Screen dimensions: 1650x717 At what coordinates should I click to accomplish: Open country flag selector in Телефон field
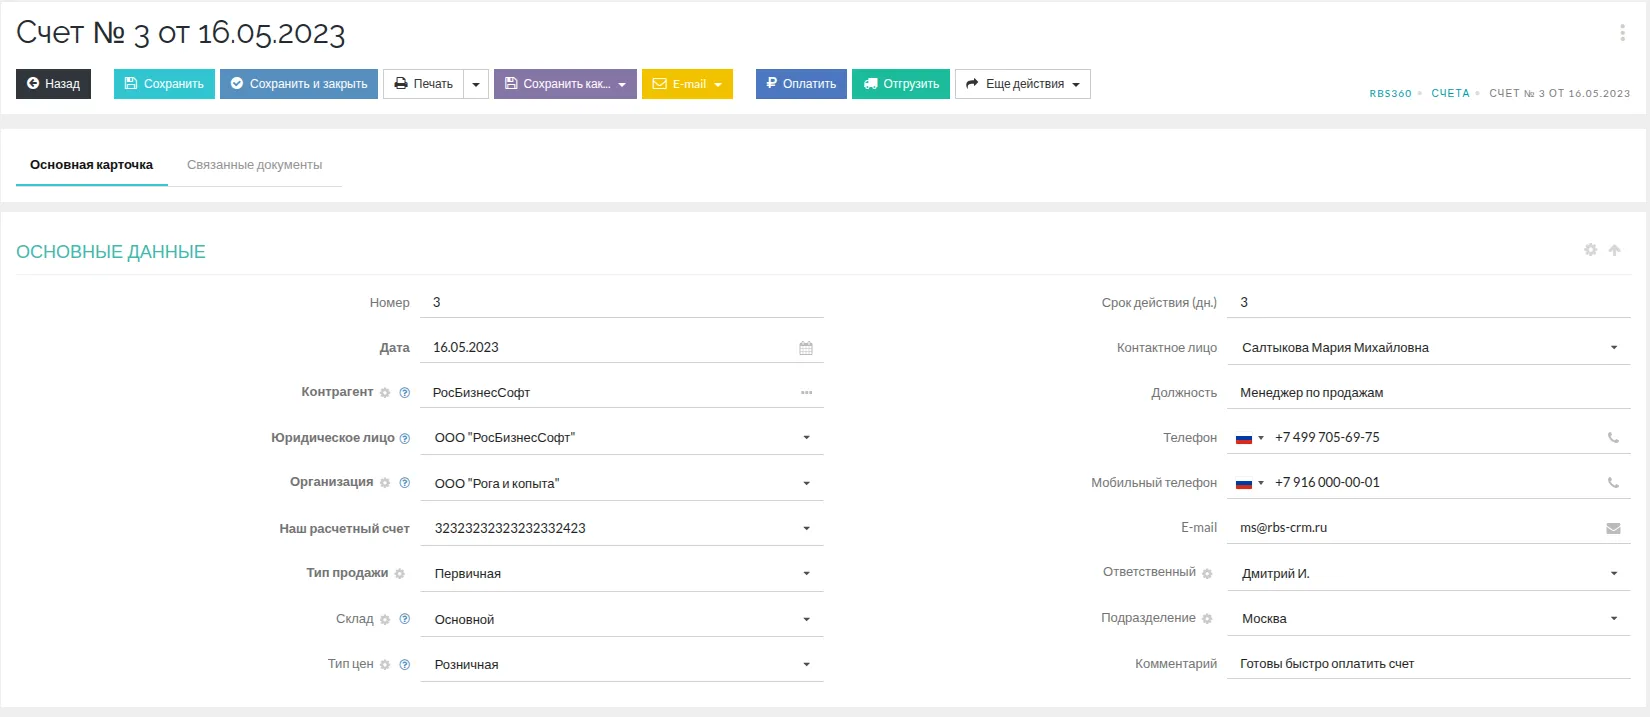tap(1249, 438)
